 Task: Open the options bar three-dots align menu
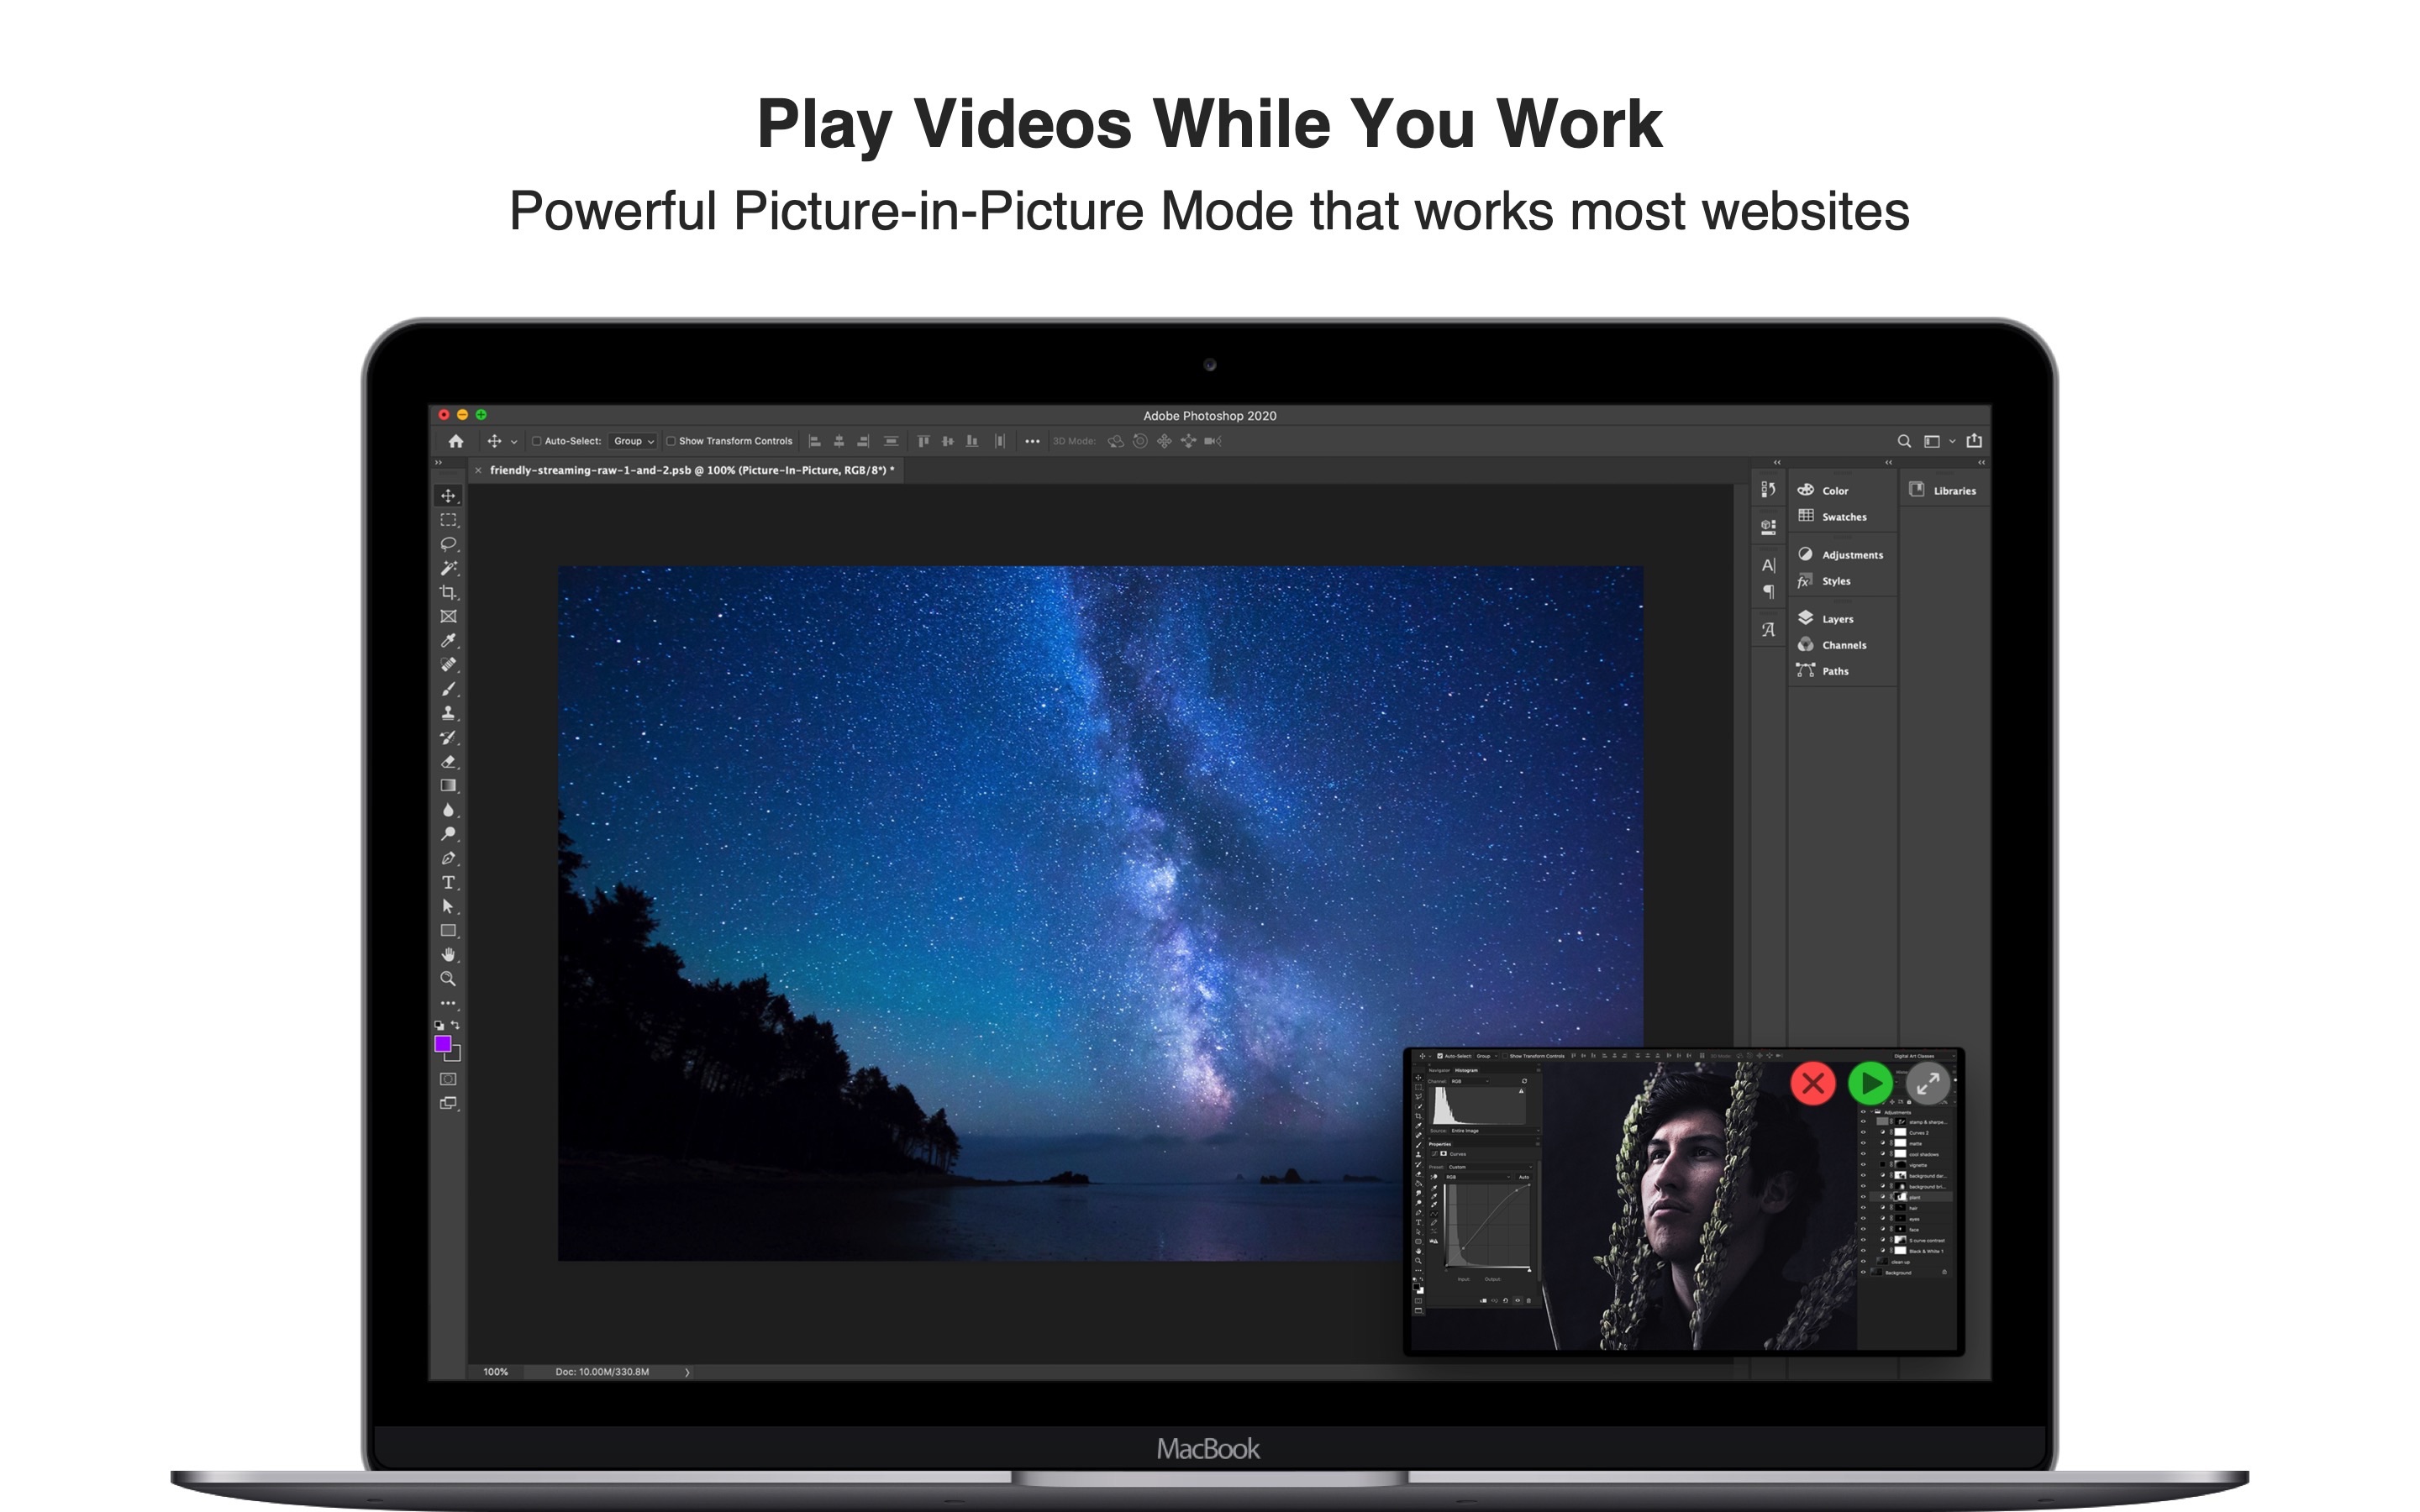[1032, 441]
